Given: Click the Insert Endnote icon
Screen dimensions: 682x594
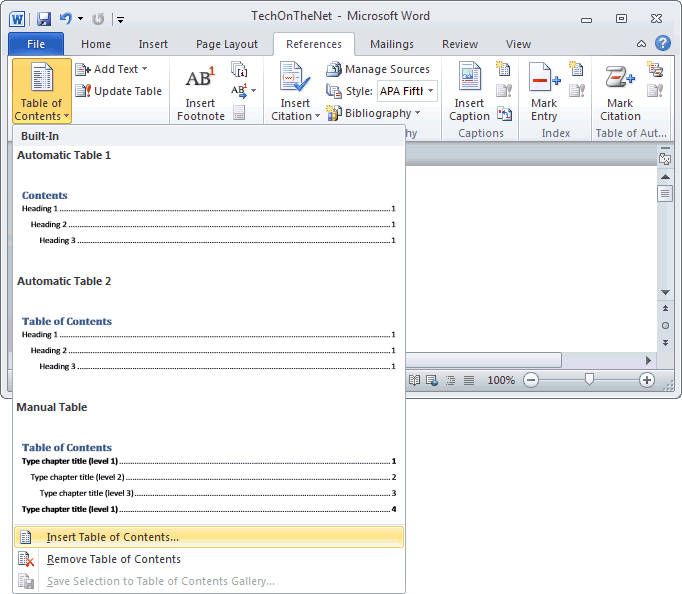Looking at the screenshot, I should coord(239,70).
